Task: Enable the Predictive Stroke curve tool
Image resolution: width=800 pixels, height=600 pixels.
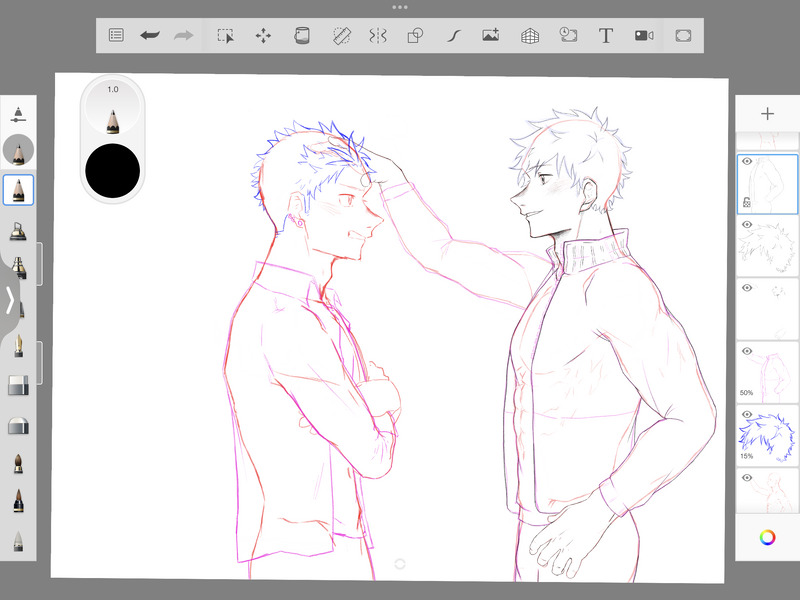Action: (x=454, y=36)
